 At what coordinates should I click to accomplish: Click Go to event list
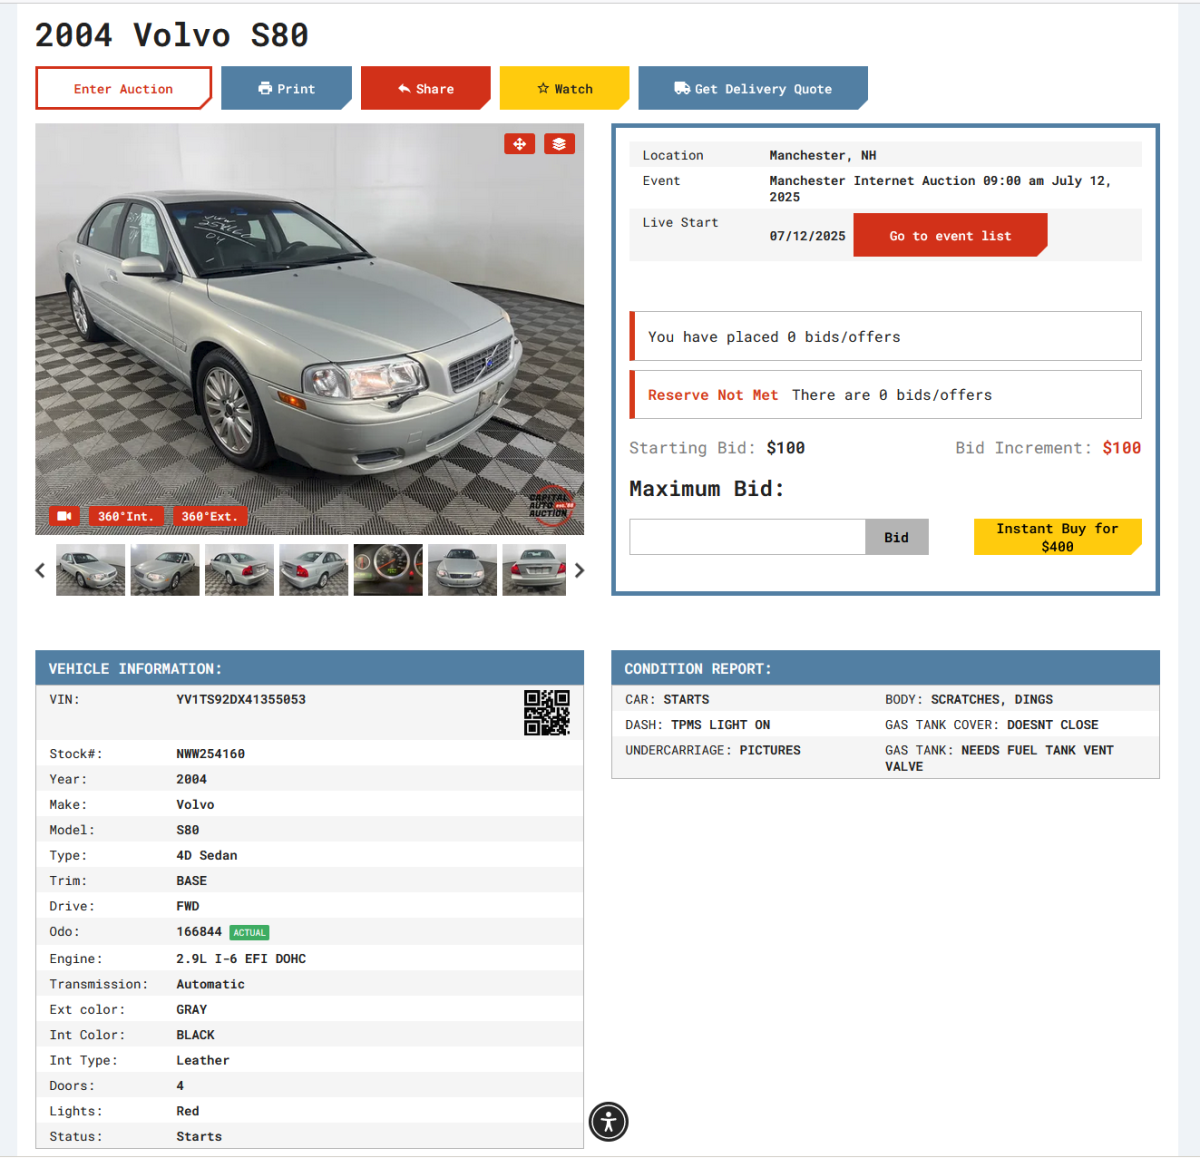coord(949,235)
